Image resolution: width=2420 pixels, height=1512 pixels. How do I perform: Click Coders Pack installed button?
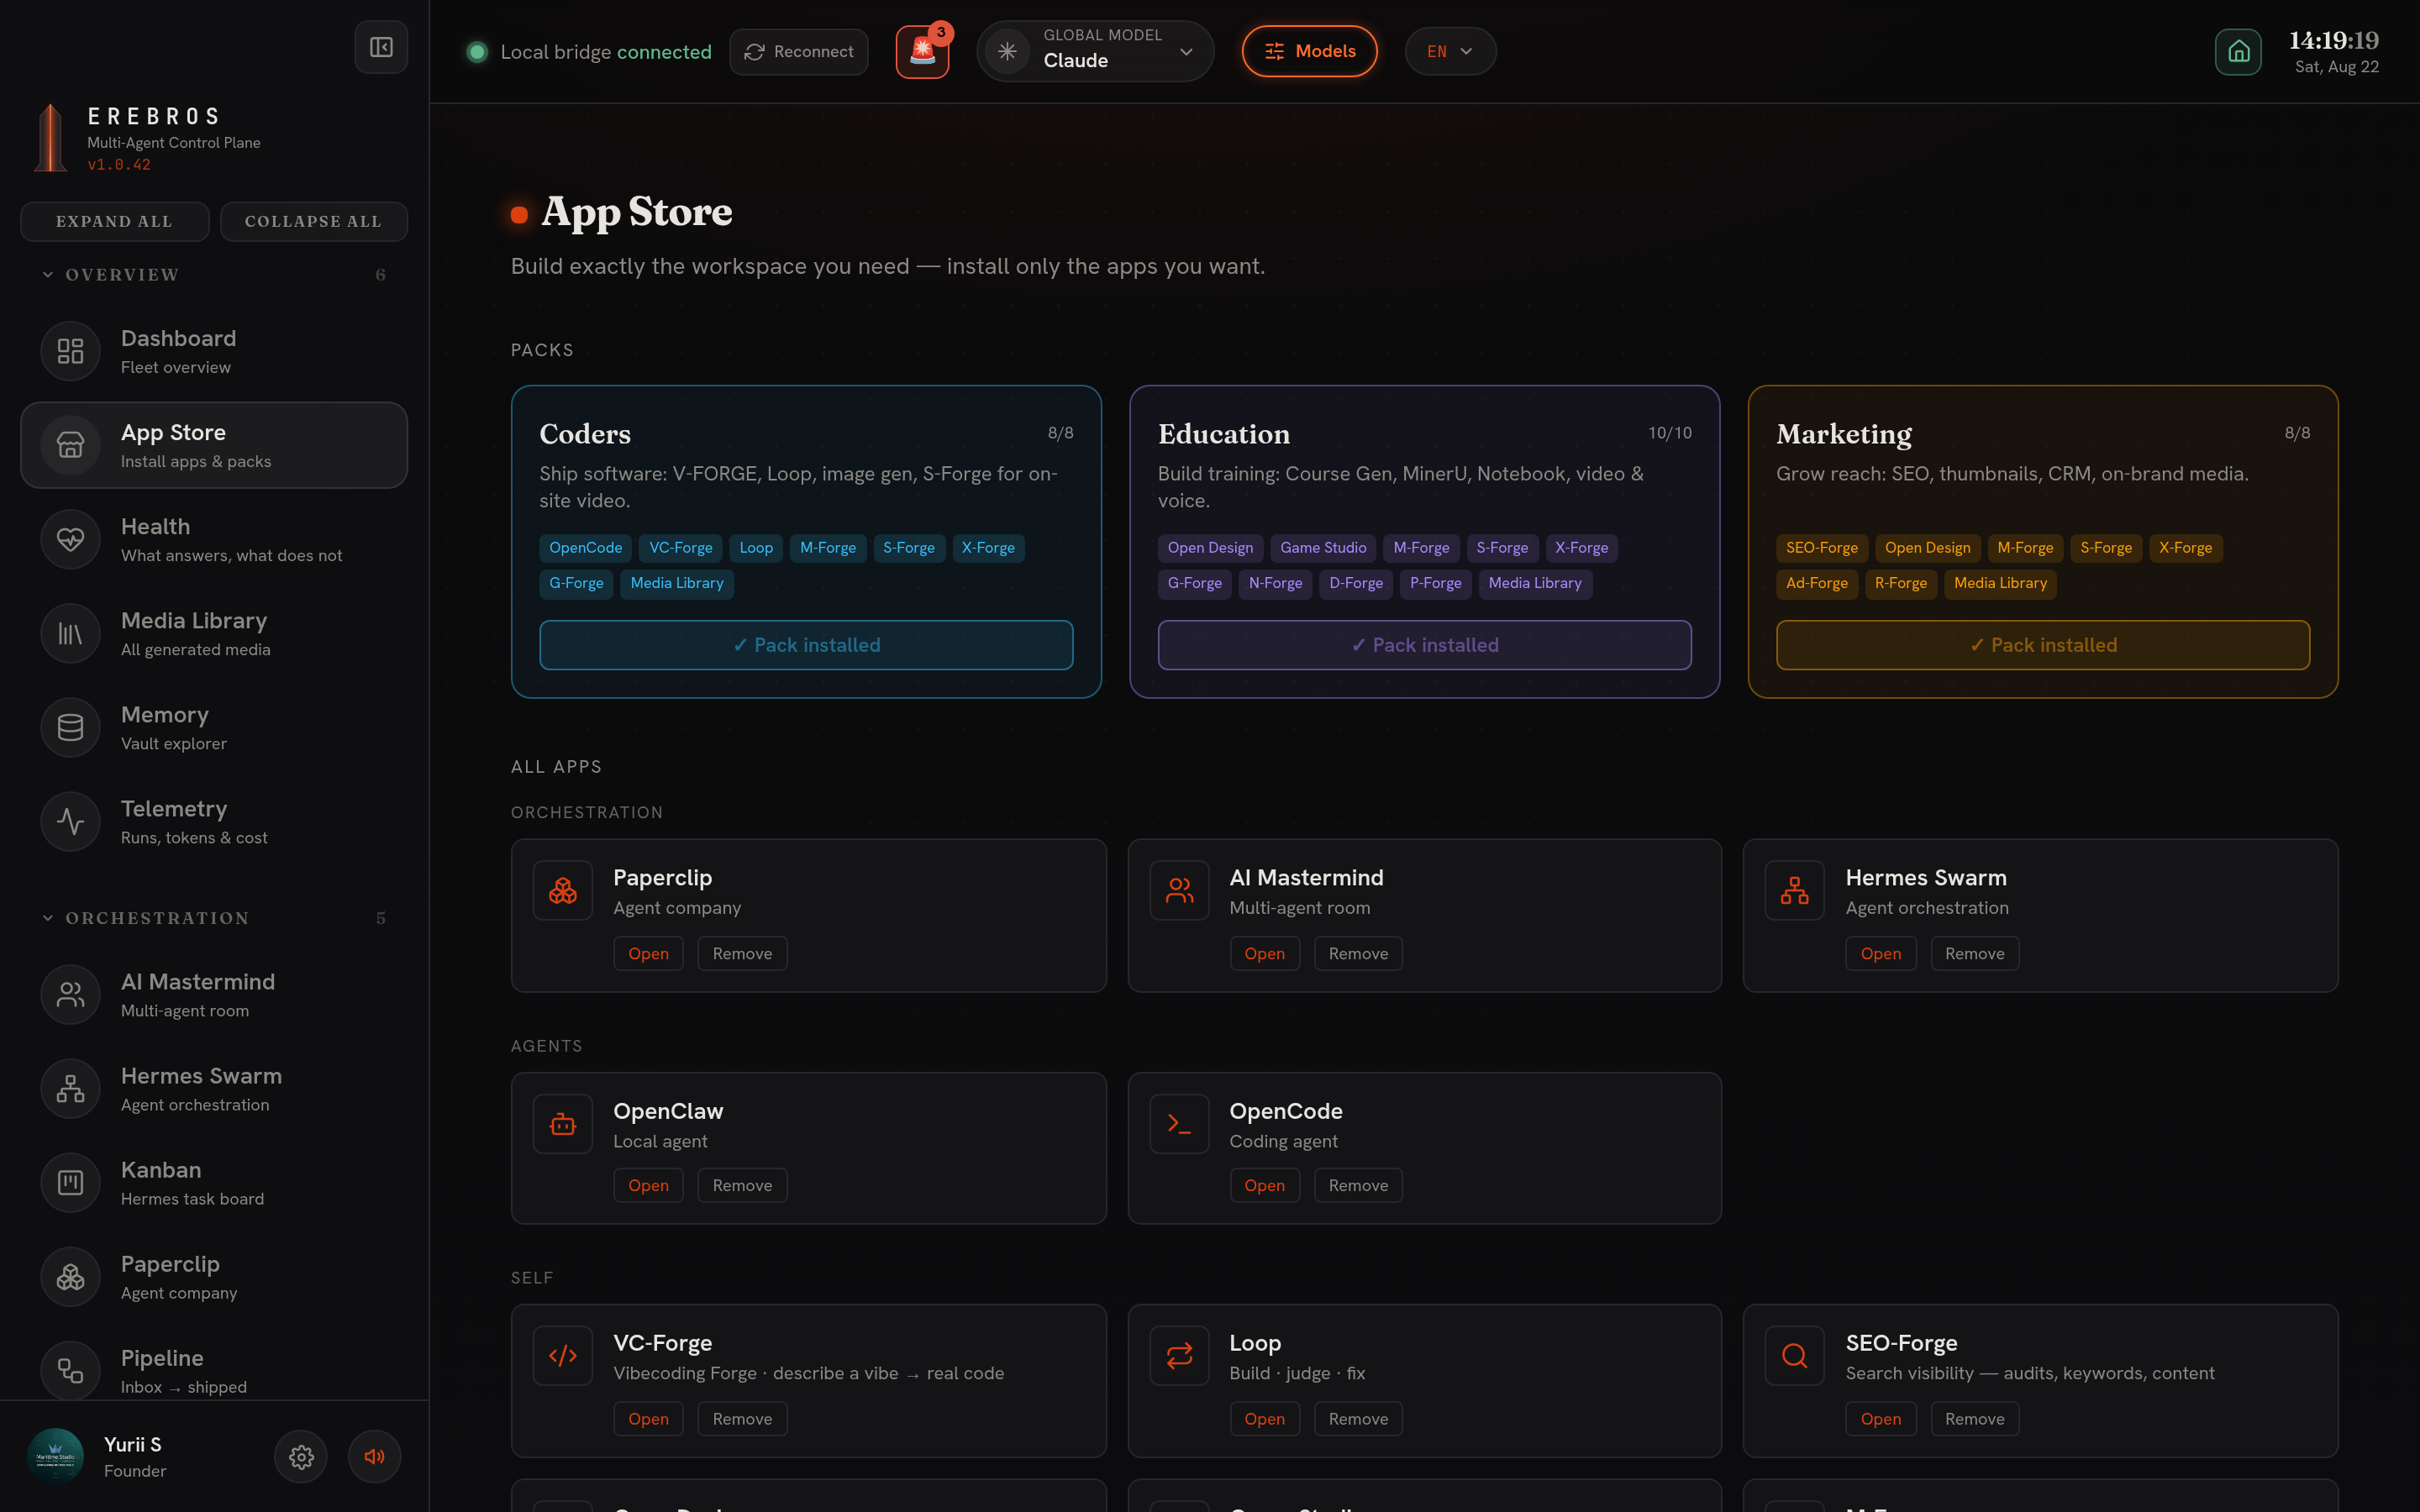(x=806, y=645)
